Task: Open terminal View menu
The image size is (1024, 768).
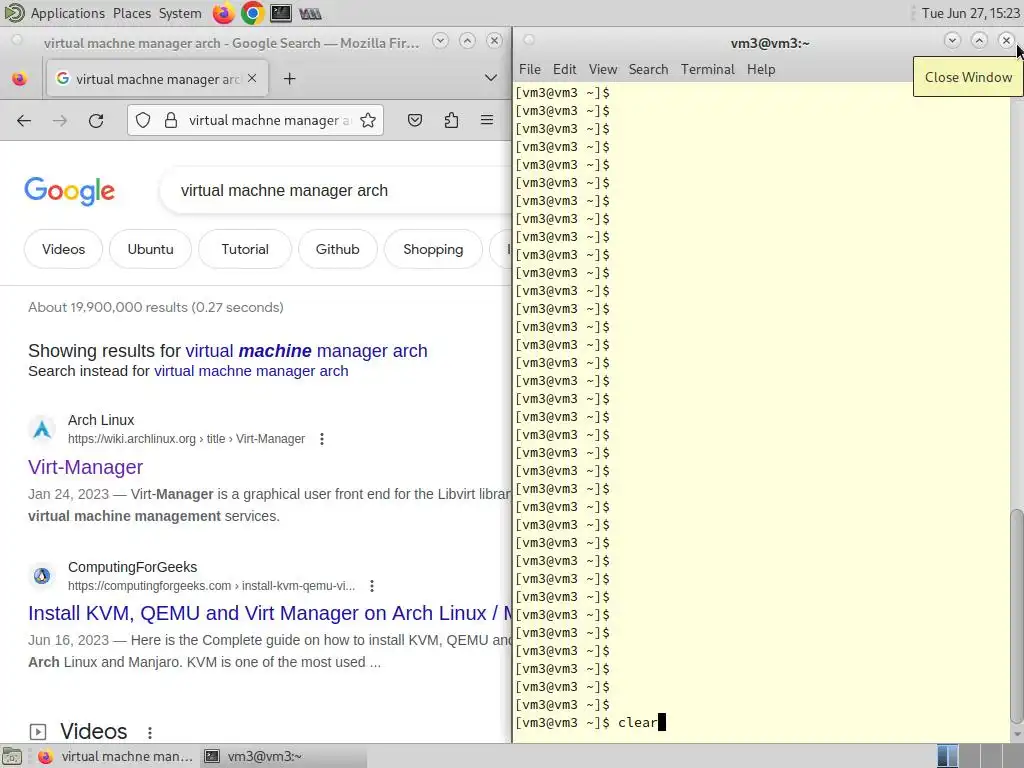Action: [603, 69]
